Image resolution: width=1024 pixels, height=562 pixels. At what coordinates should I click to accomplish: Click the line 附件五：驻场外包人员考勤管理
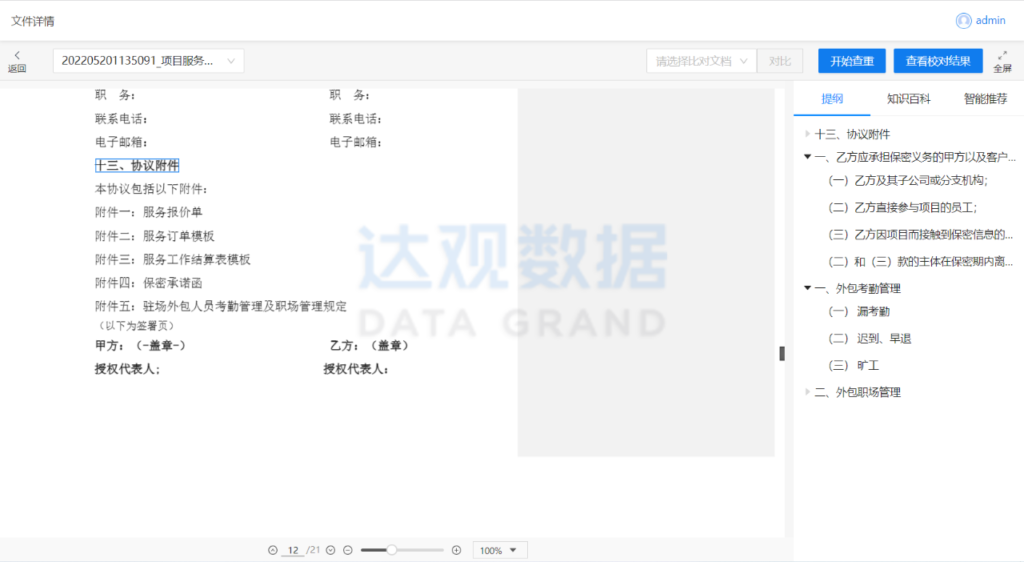(221, 306)
